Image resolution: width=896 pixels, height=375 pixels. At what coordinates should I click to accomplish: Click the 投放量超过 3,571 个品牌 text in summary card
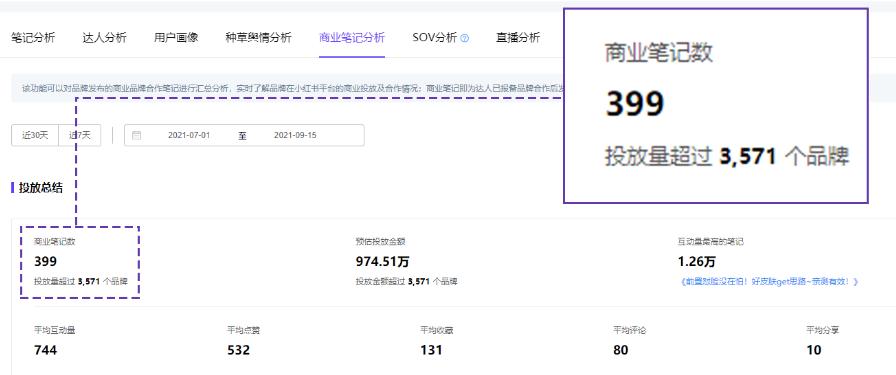click(x=81, y=281)
